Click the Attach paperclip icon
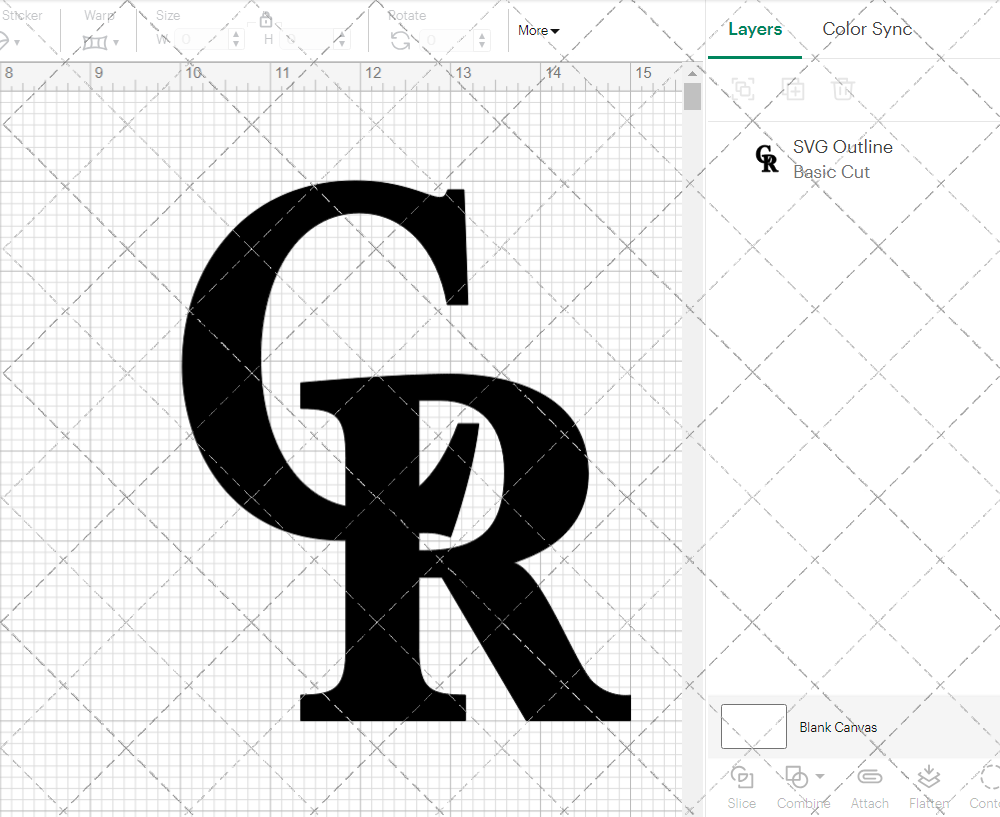The width and height of the screenshot is (1000, 817). tap(869, 777)
